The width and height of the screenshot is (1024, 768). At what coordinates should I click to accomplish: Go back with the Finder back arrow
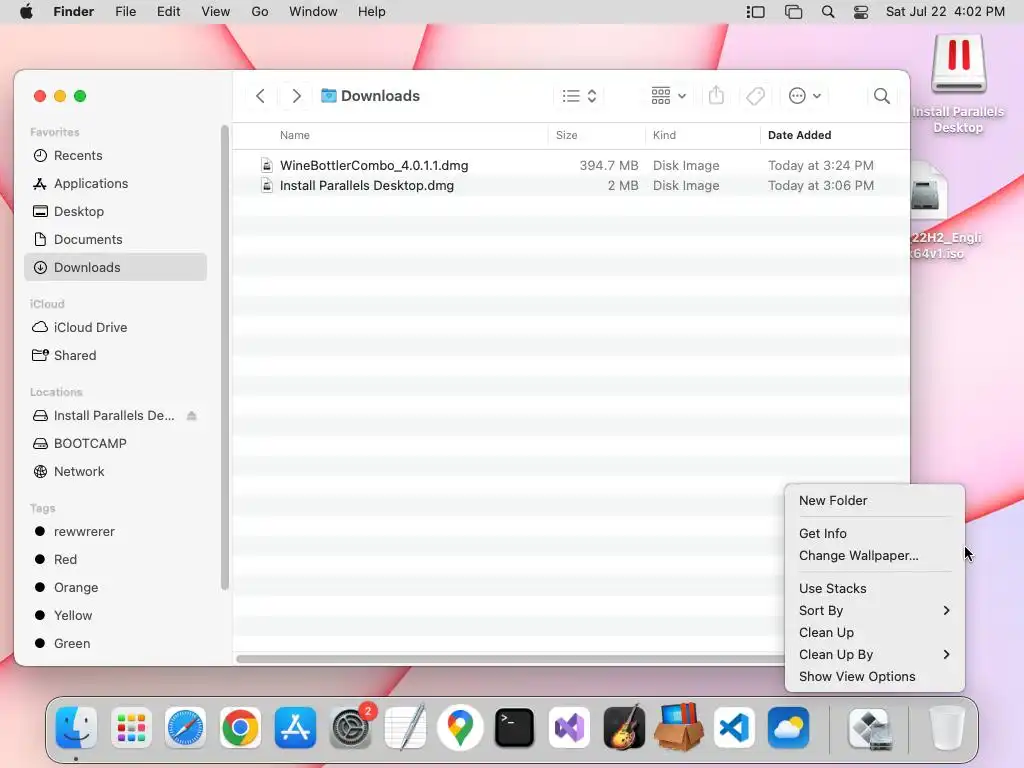coord(261,96)
